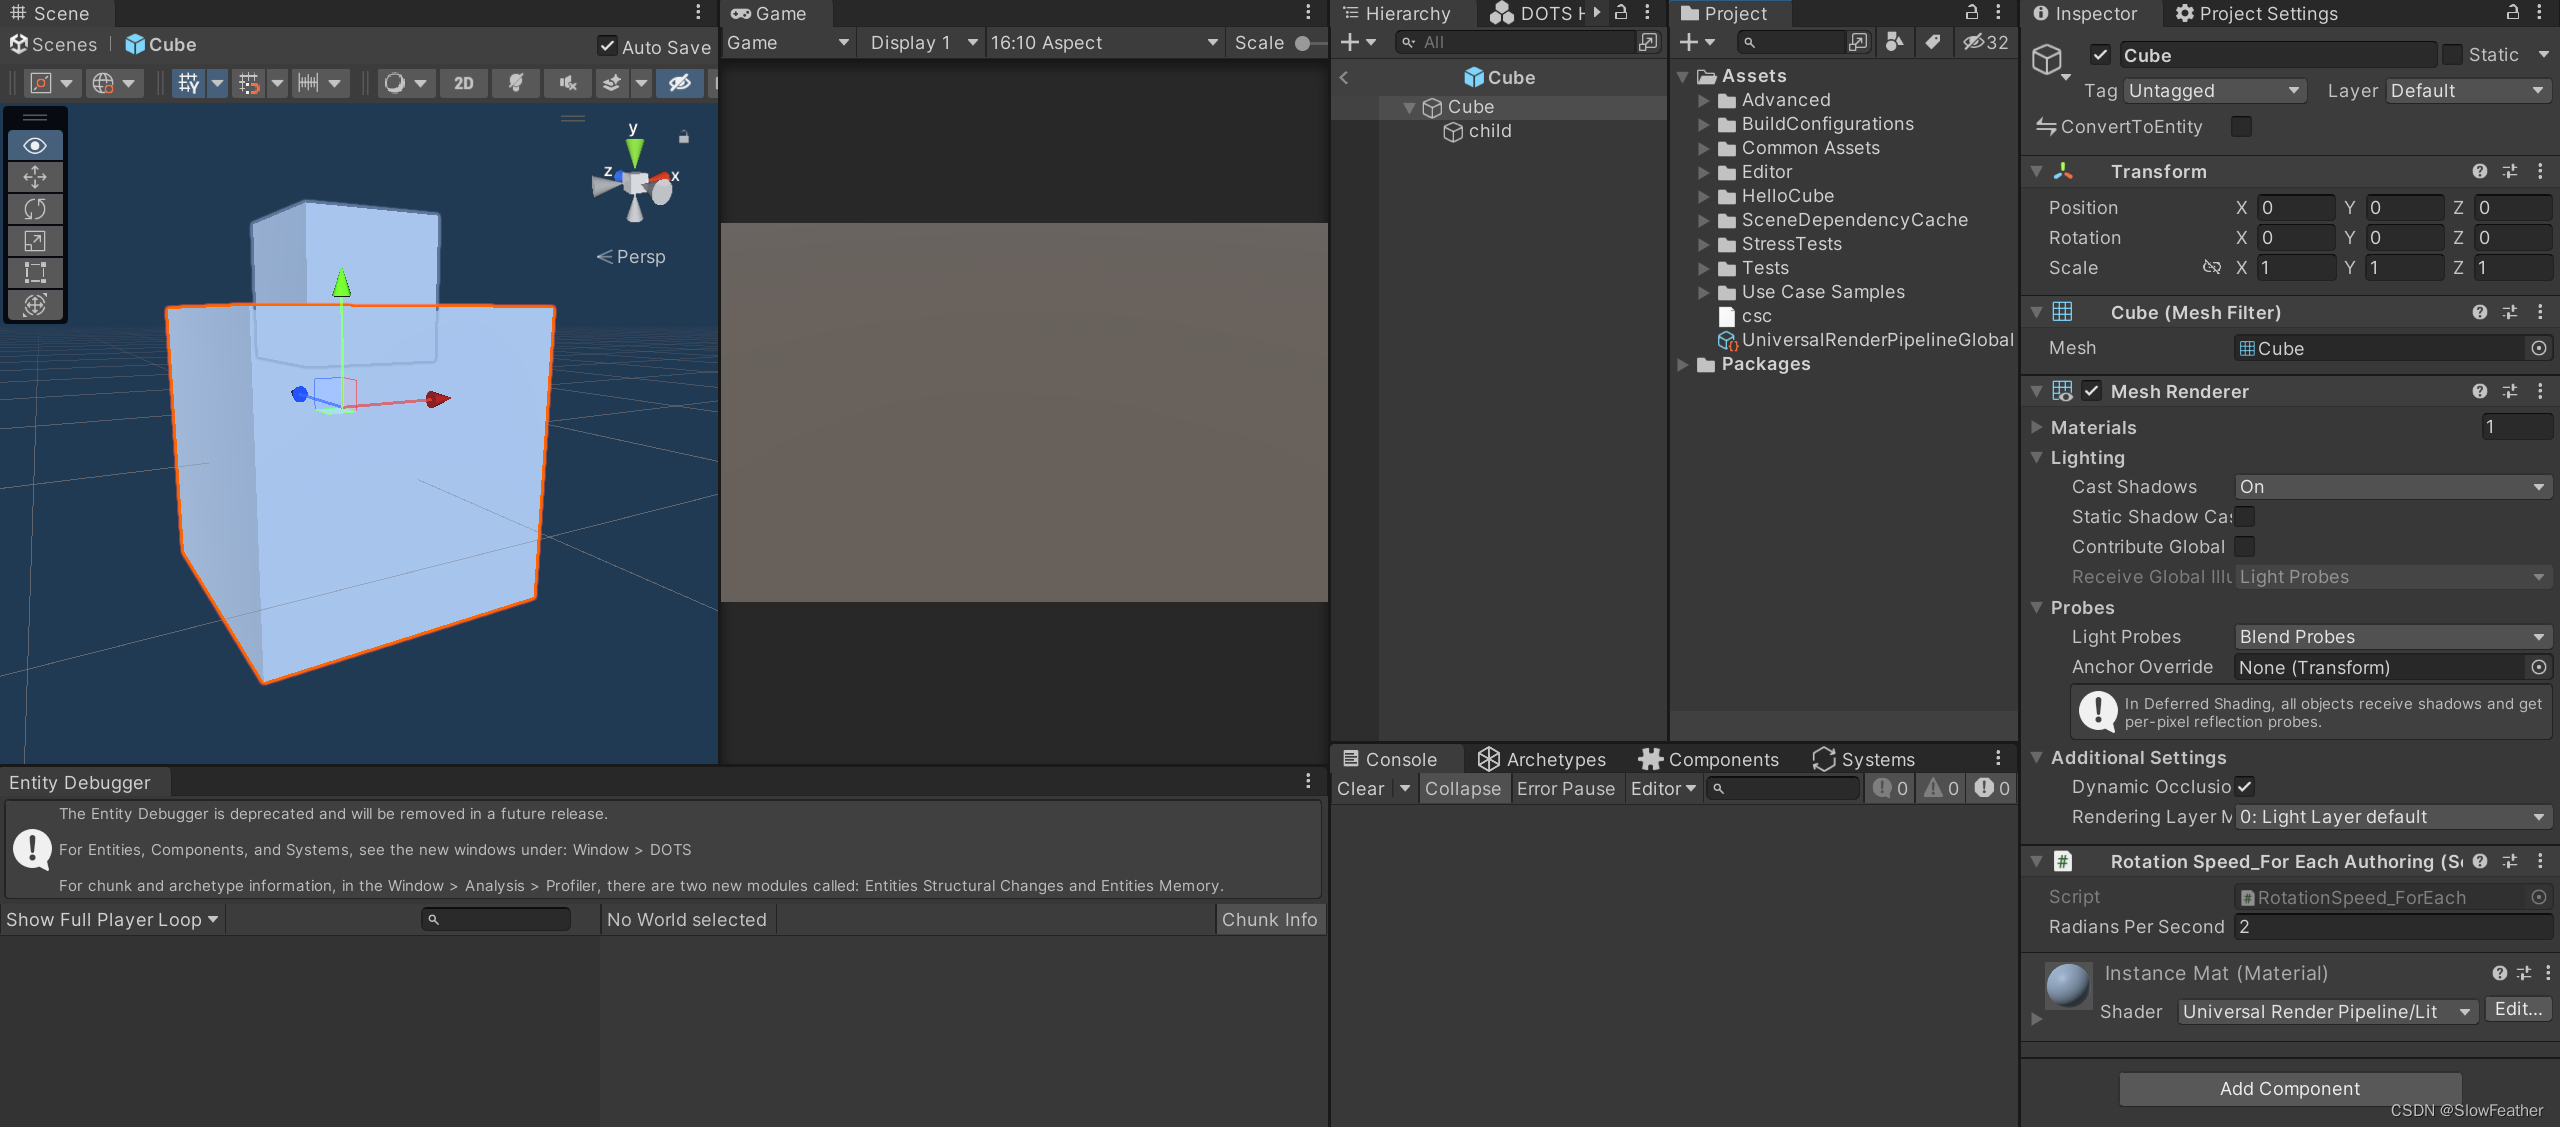Click the Mesh object picker circle
Image resolution: width=2560 pixels, height=1127 pixels.
coord(2538,348)
